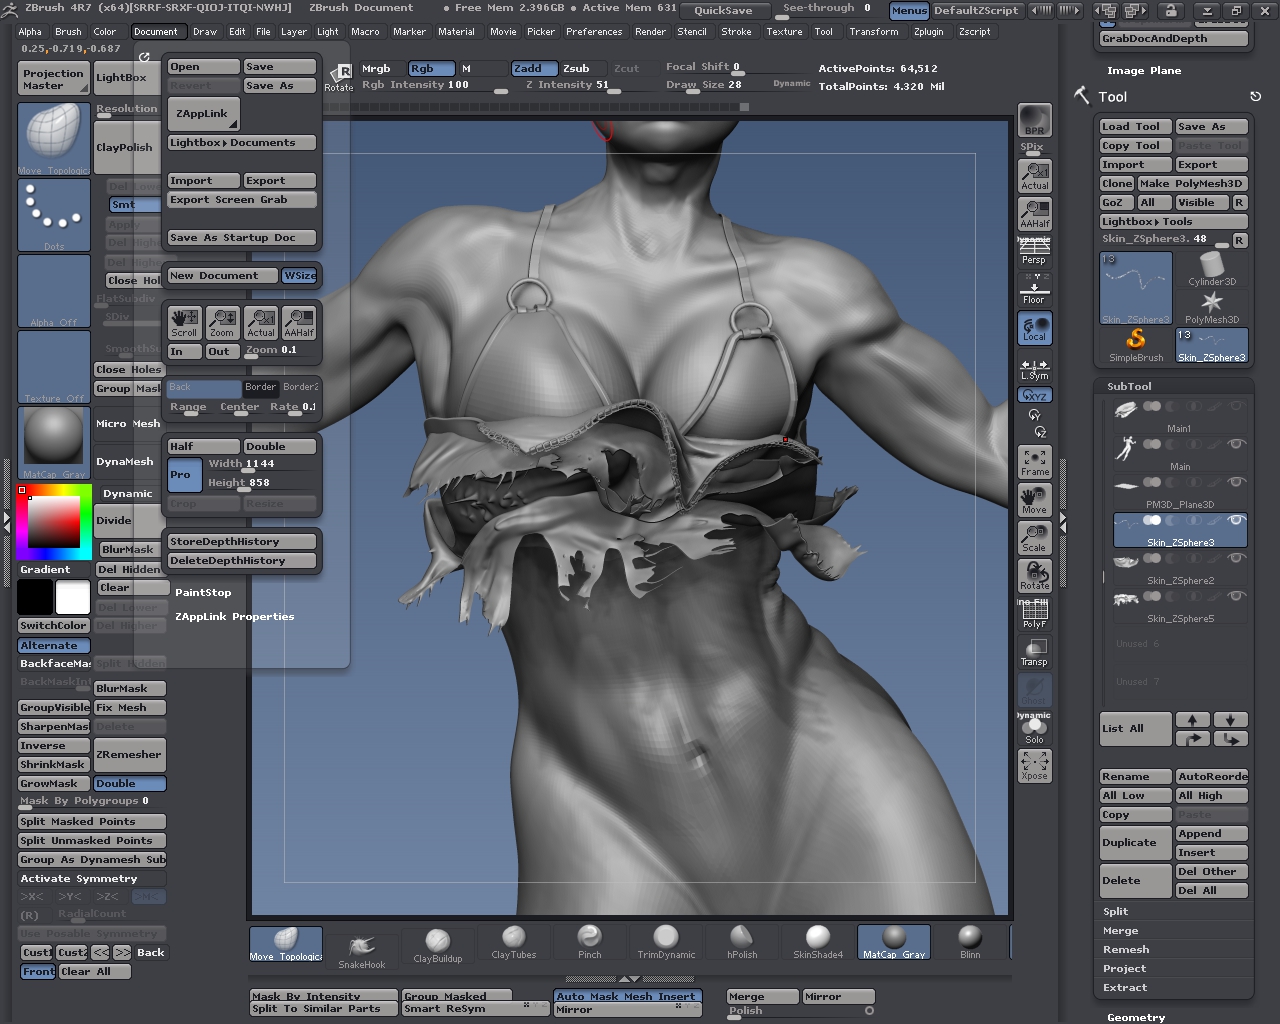
Task: Click the Duplicate subtool button
Action: point(1135,842)
